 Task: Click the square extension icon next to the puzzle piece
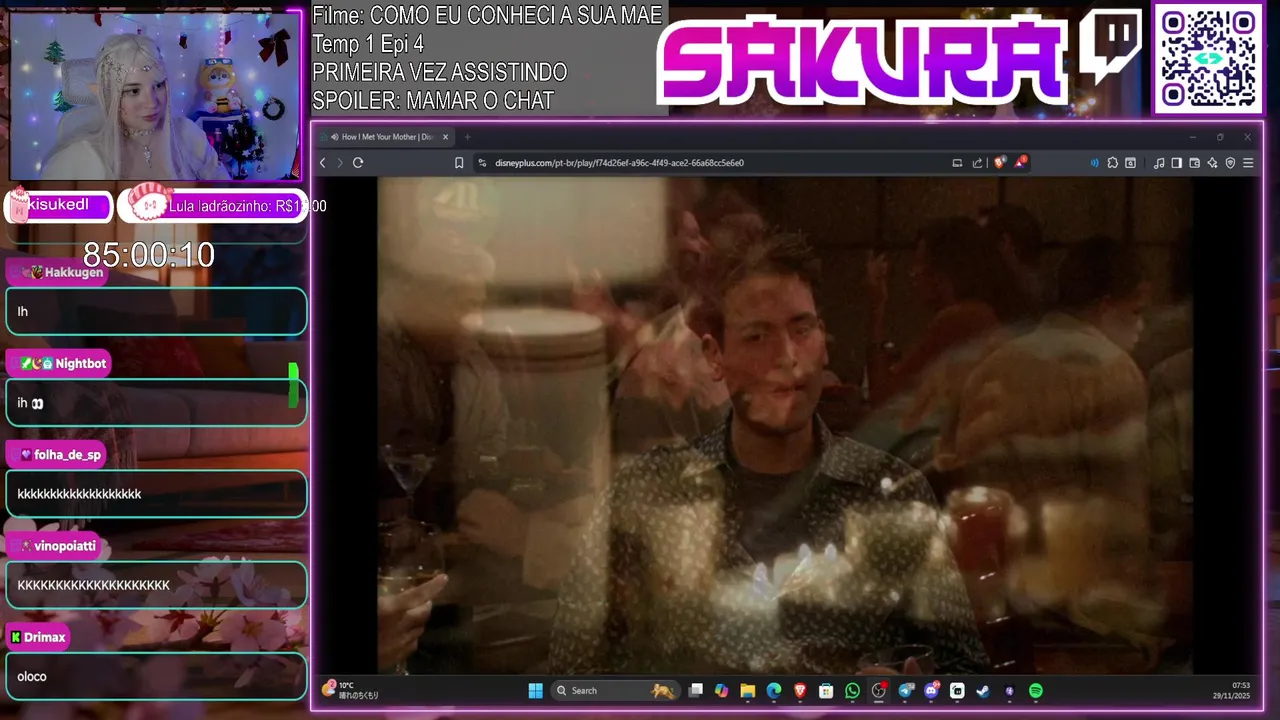point(1130,163)
